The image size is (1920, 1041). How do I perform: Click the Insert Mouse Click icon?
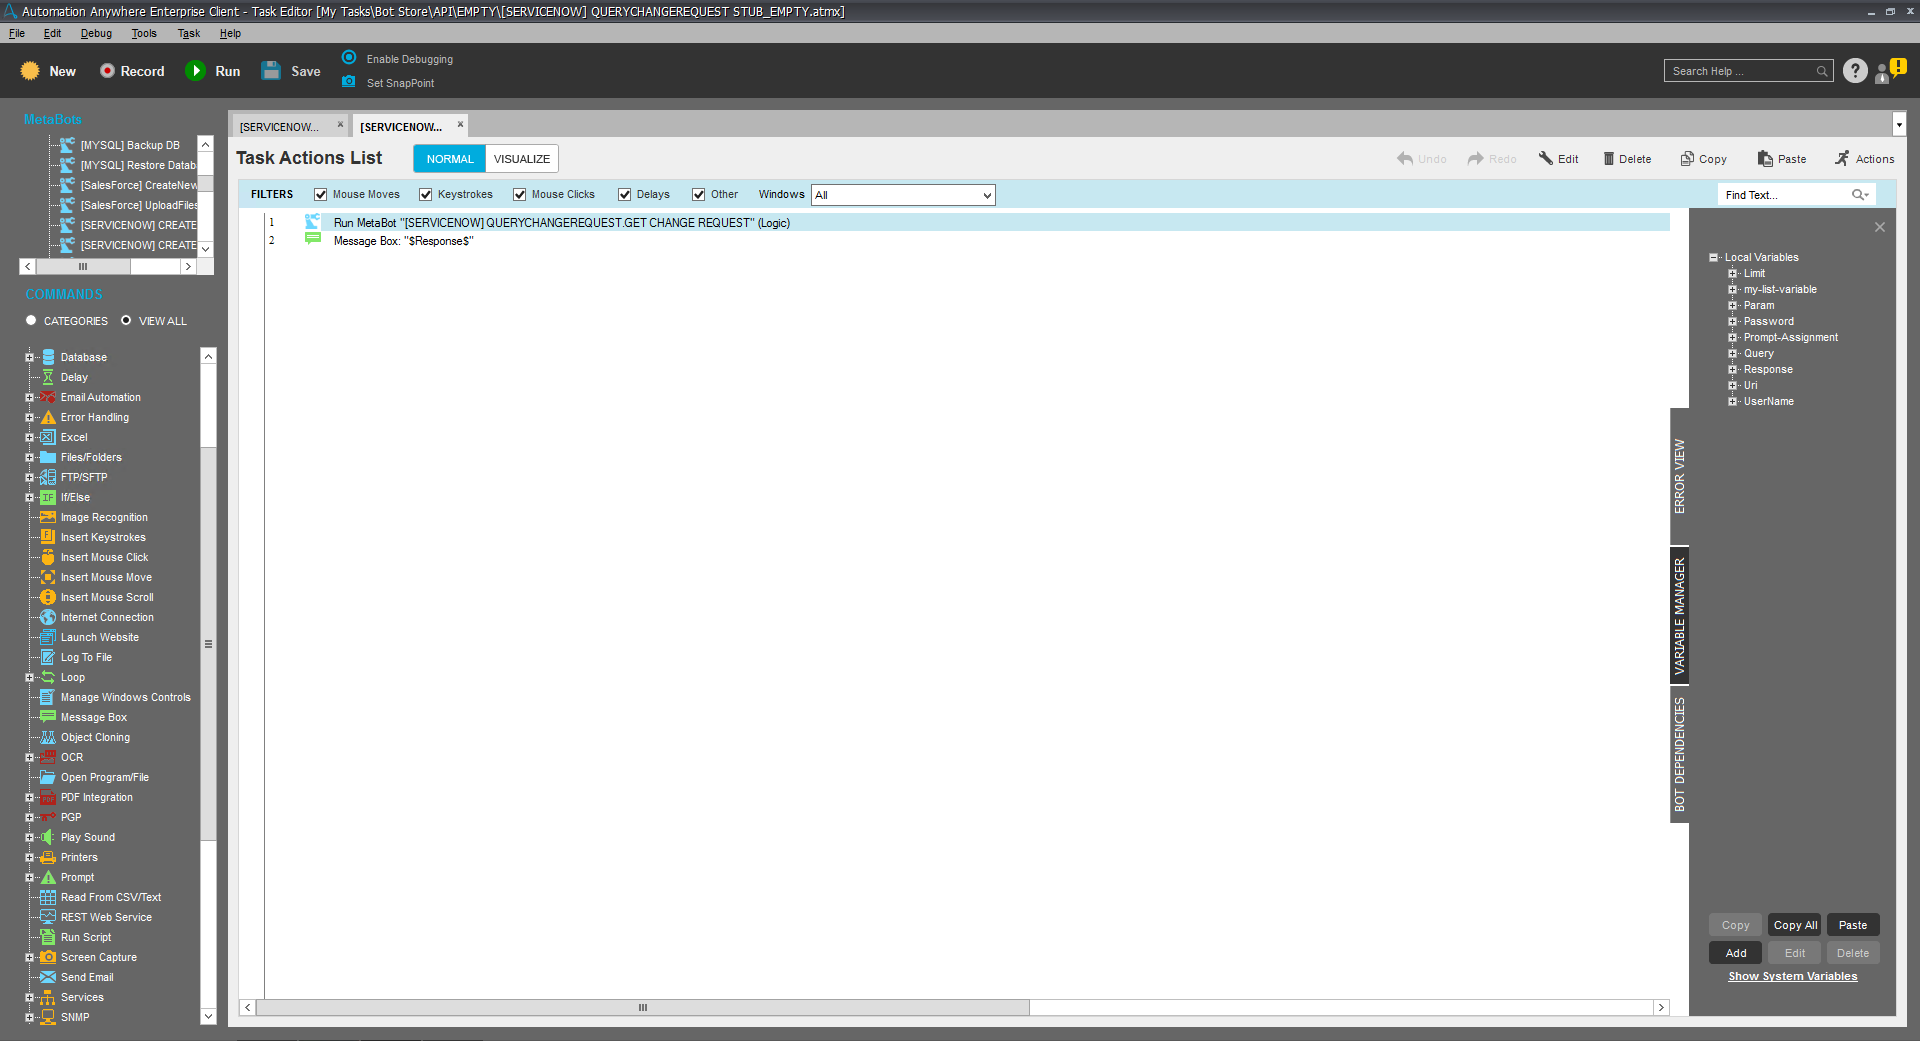[x=48, y=557]
